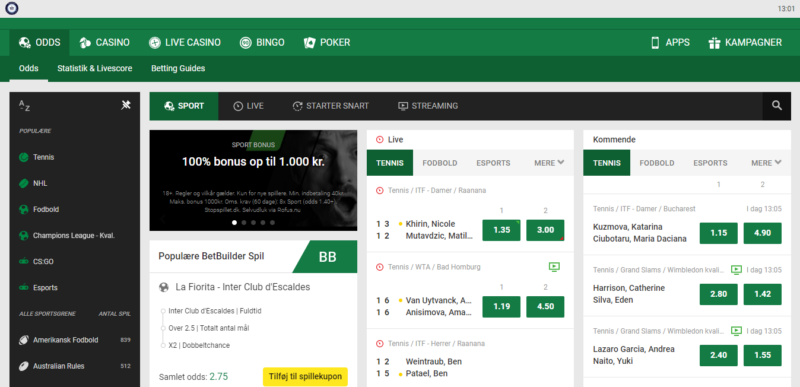Open the CASINO section
The height and width of the screenshot is (387, 800).
pos(105,43)
